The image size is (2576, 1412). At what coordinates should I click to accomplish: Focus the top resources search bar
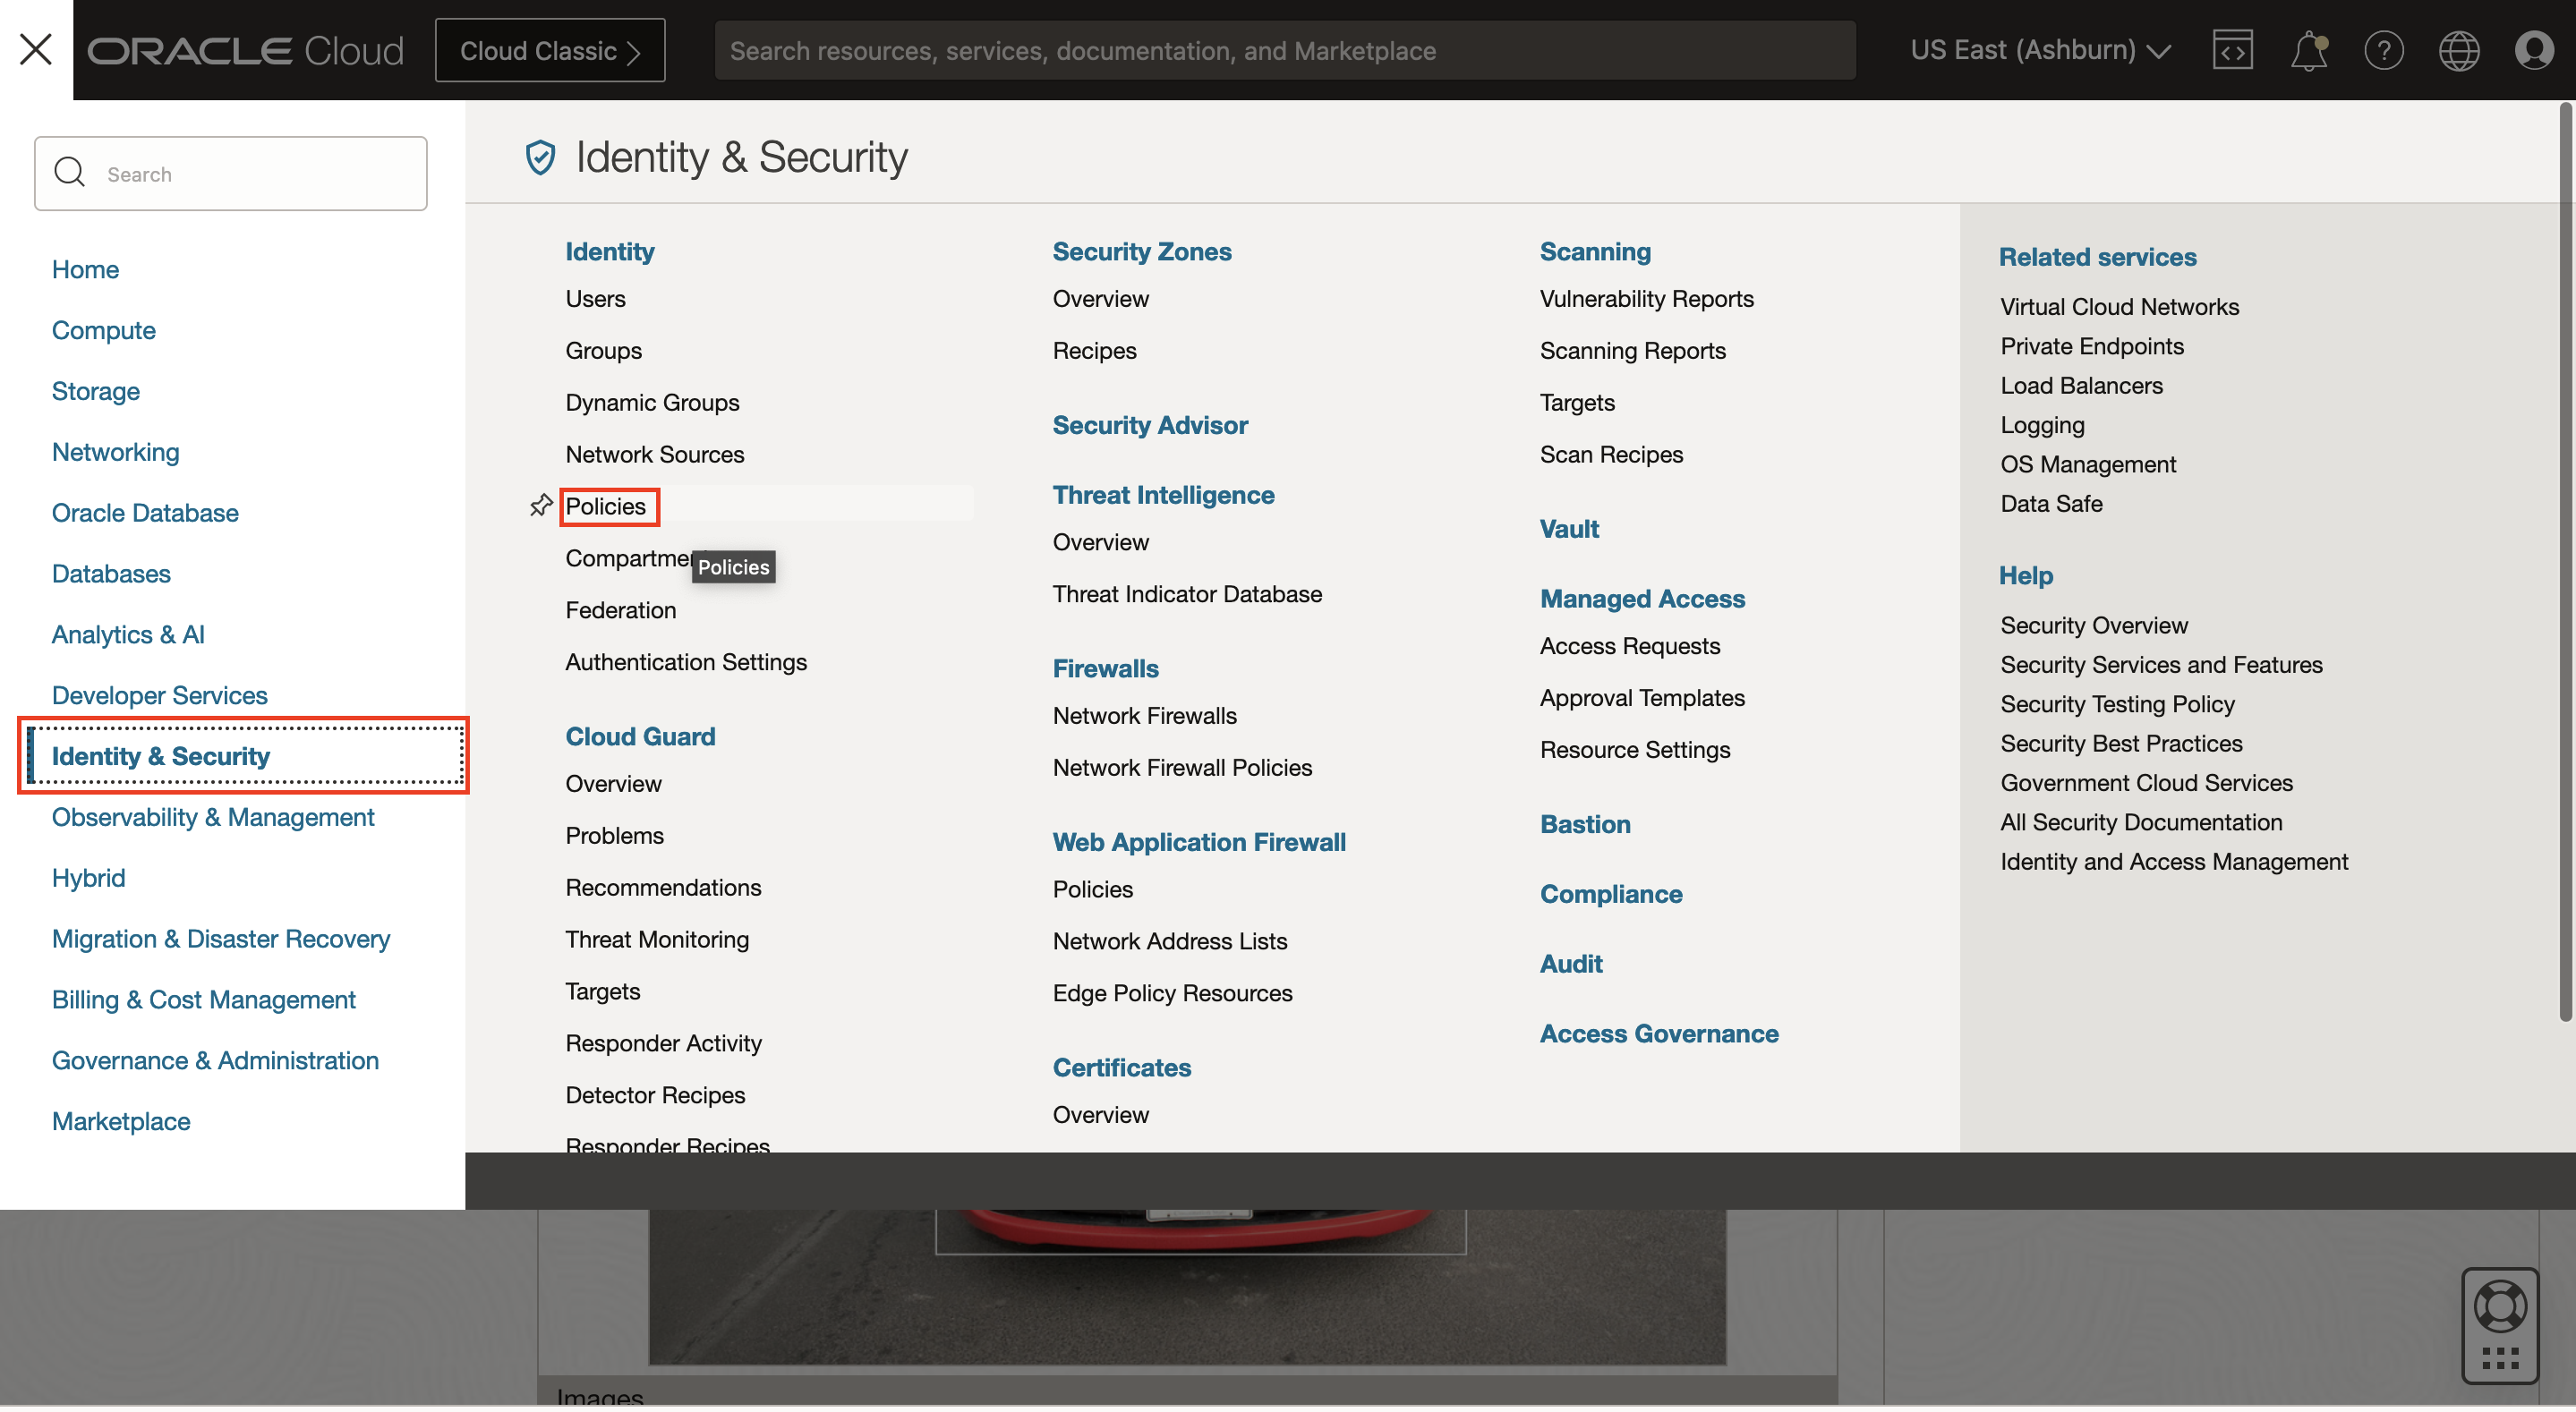pyautogui.click(x=1285, y=50)
